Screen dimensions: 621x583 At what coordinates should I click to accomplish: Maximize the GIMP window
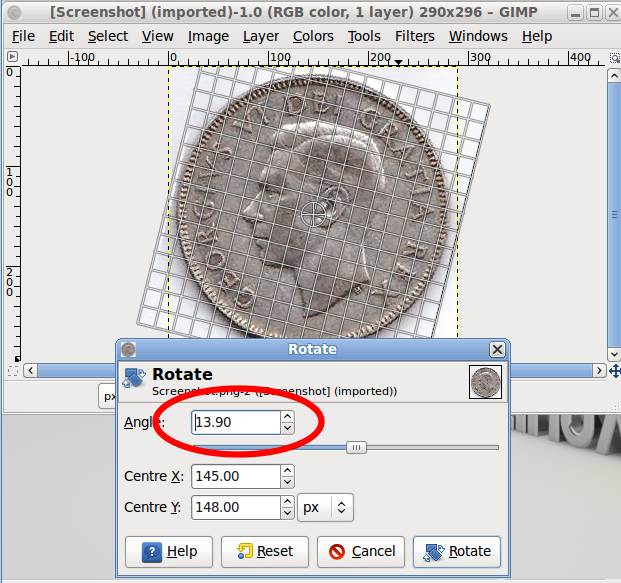pyautogui.click(x=594, y=13)
